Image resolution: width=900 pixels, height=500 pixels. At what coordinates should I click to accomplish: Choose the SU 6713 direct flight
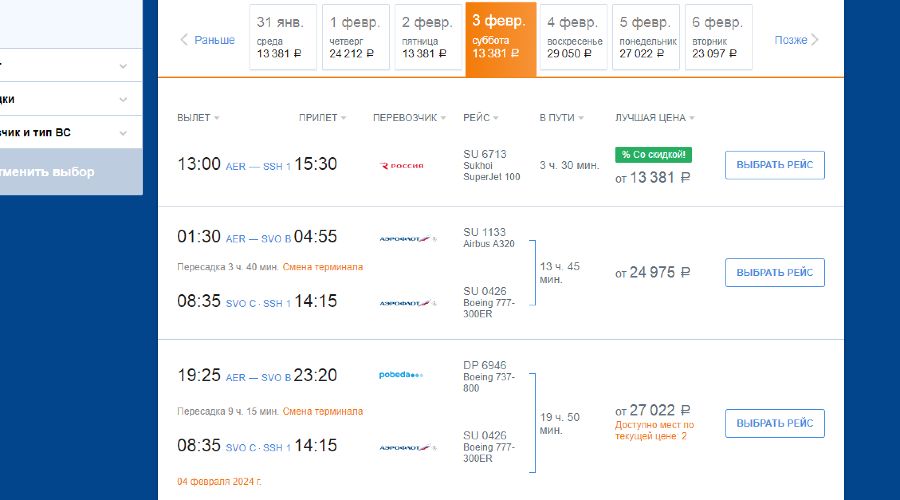[774, 165]
